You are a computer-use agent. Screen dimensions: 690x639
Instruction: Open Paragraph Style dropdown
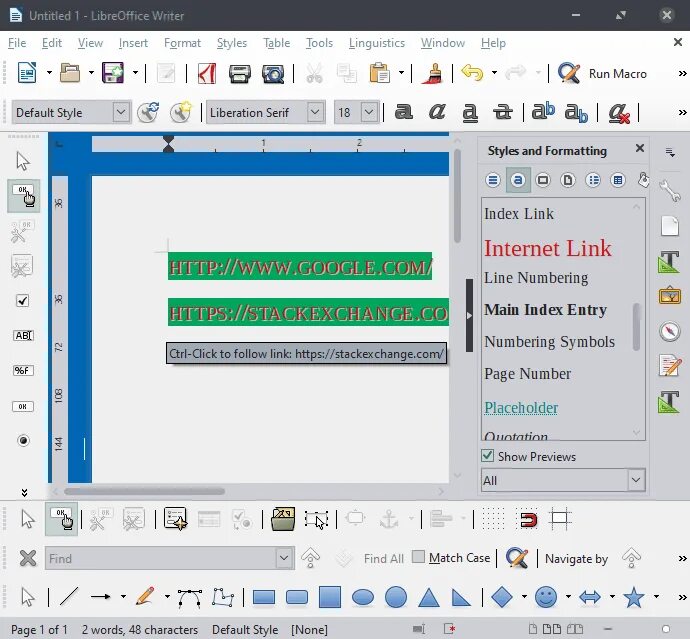click(x=121, y=112)
